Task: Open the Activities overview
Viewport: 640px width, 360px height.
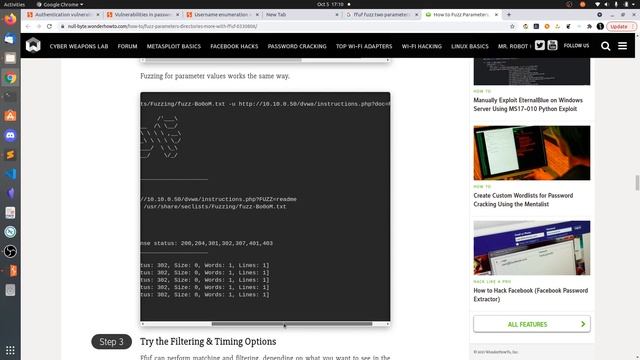Action: click(14, 4)
